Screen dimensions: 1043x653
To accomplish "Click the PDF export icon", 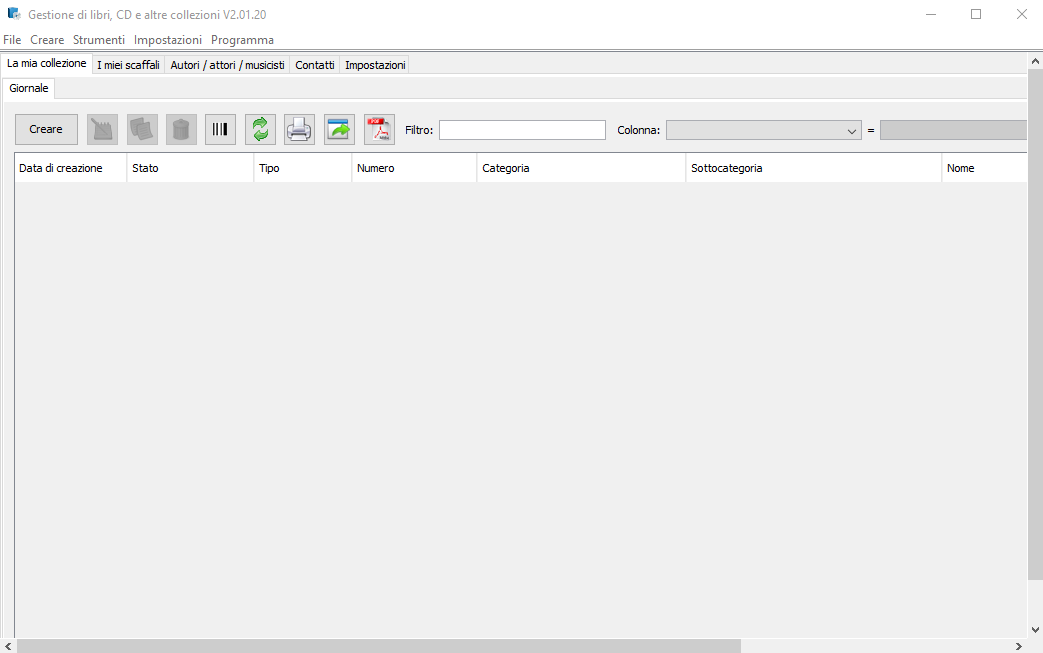I will coord(379,129).
